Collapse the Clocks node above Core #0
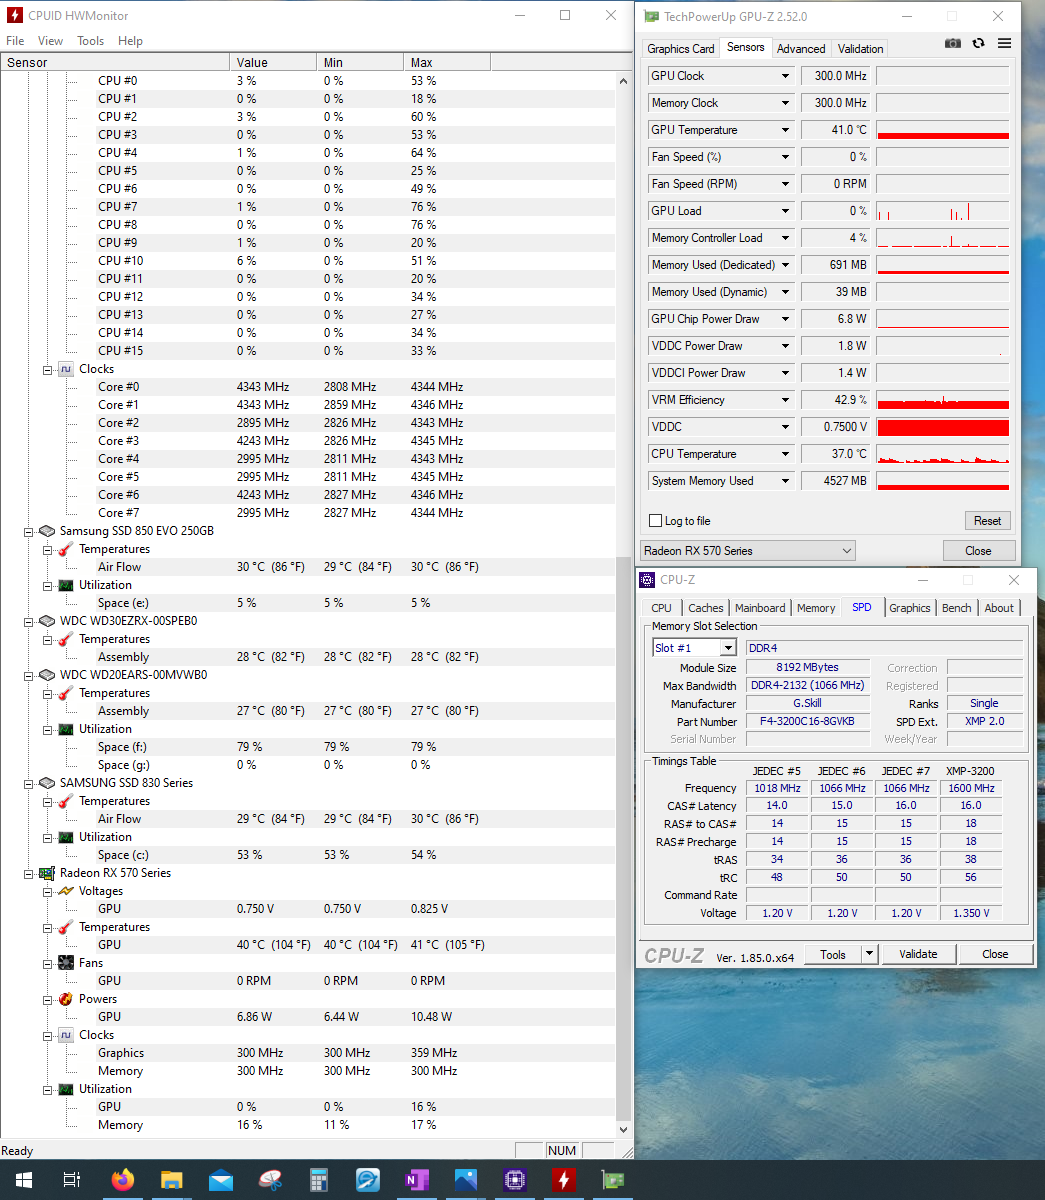The height and width of the screenshot is (1200, 1045). point(48,369)
